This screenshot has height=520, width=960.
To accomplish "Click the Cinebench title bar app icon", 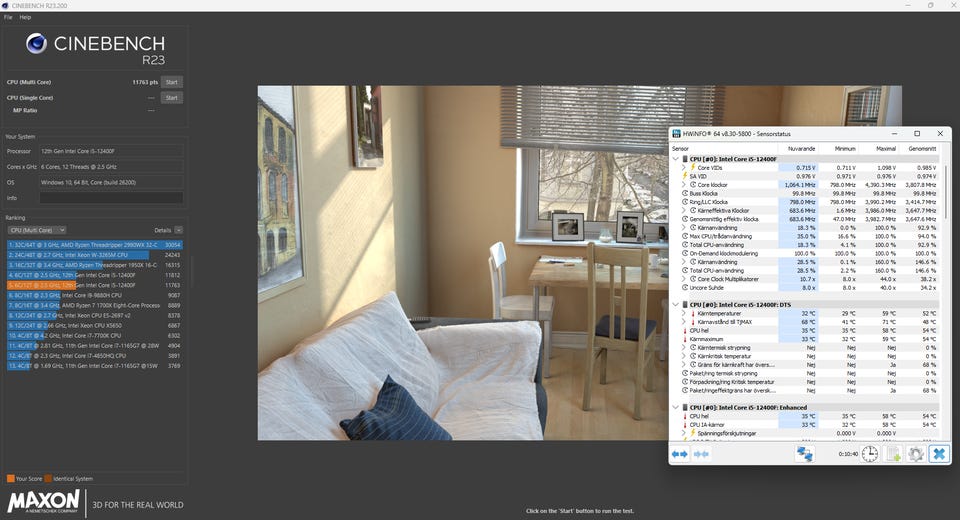I will [x=5, y=5].
